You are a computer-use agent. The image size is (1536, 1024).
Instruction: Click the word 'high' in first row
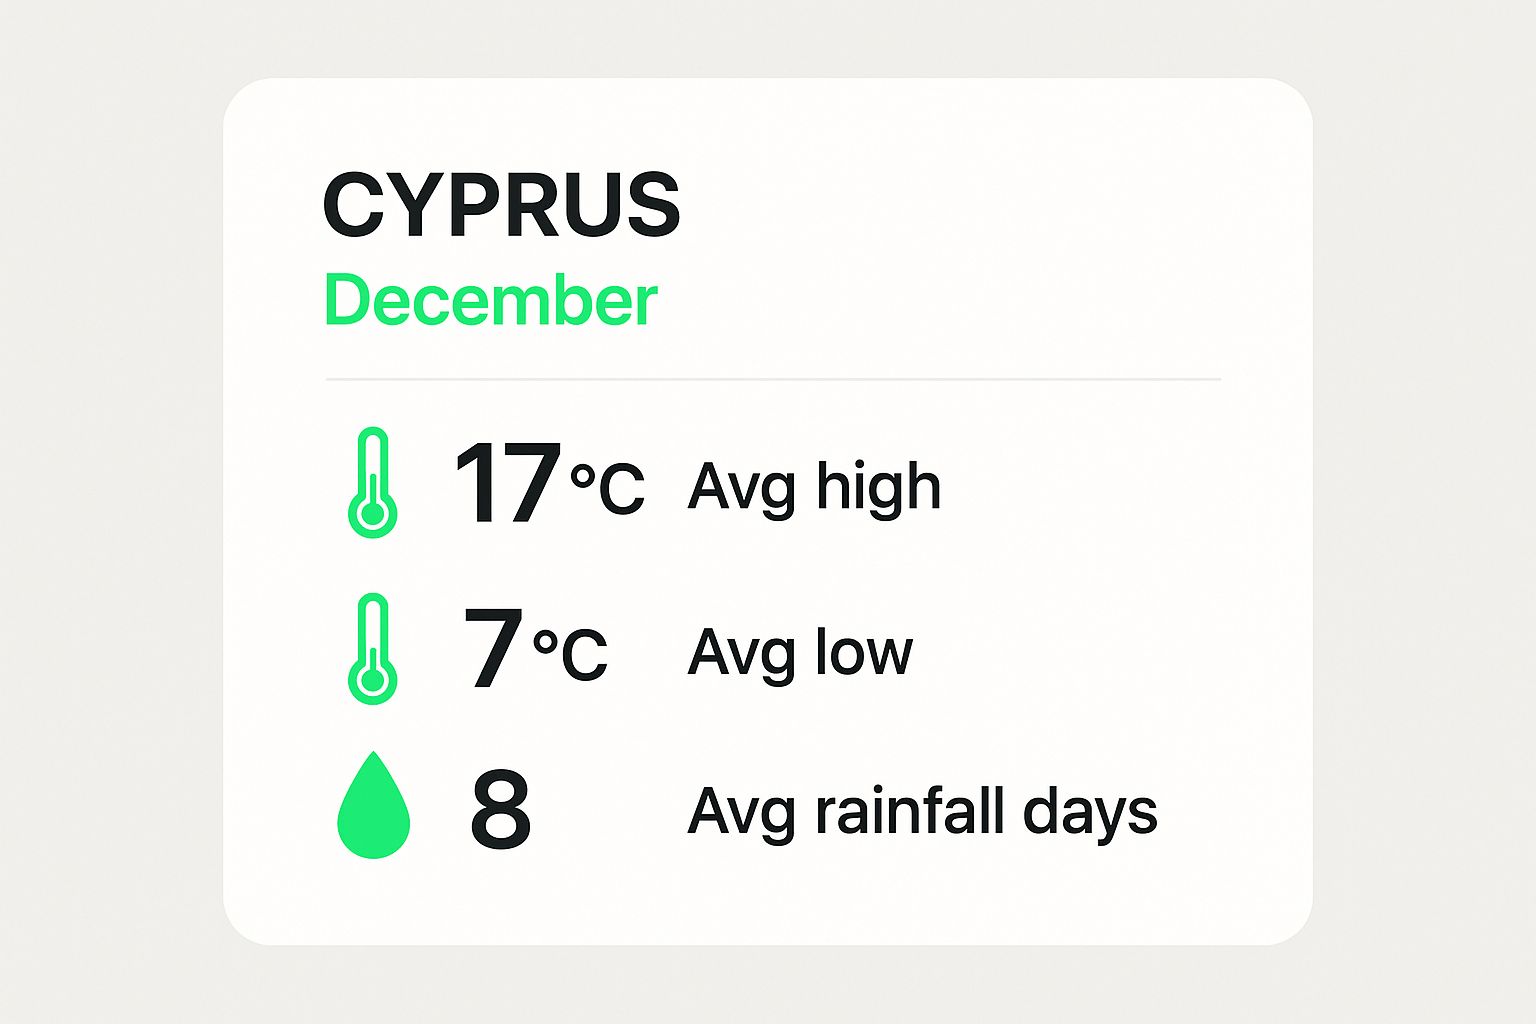(879, 489)
